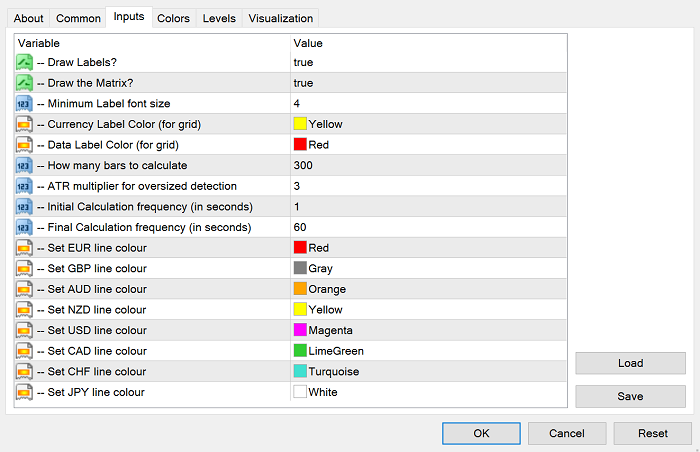Select bars to calculate value 300
The width and height of the screenshot is (700, 452).
click(x=303, y=165)
